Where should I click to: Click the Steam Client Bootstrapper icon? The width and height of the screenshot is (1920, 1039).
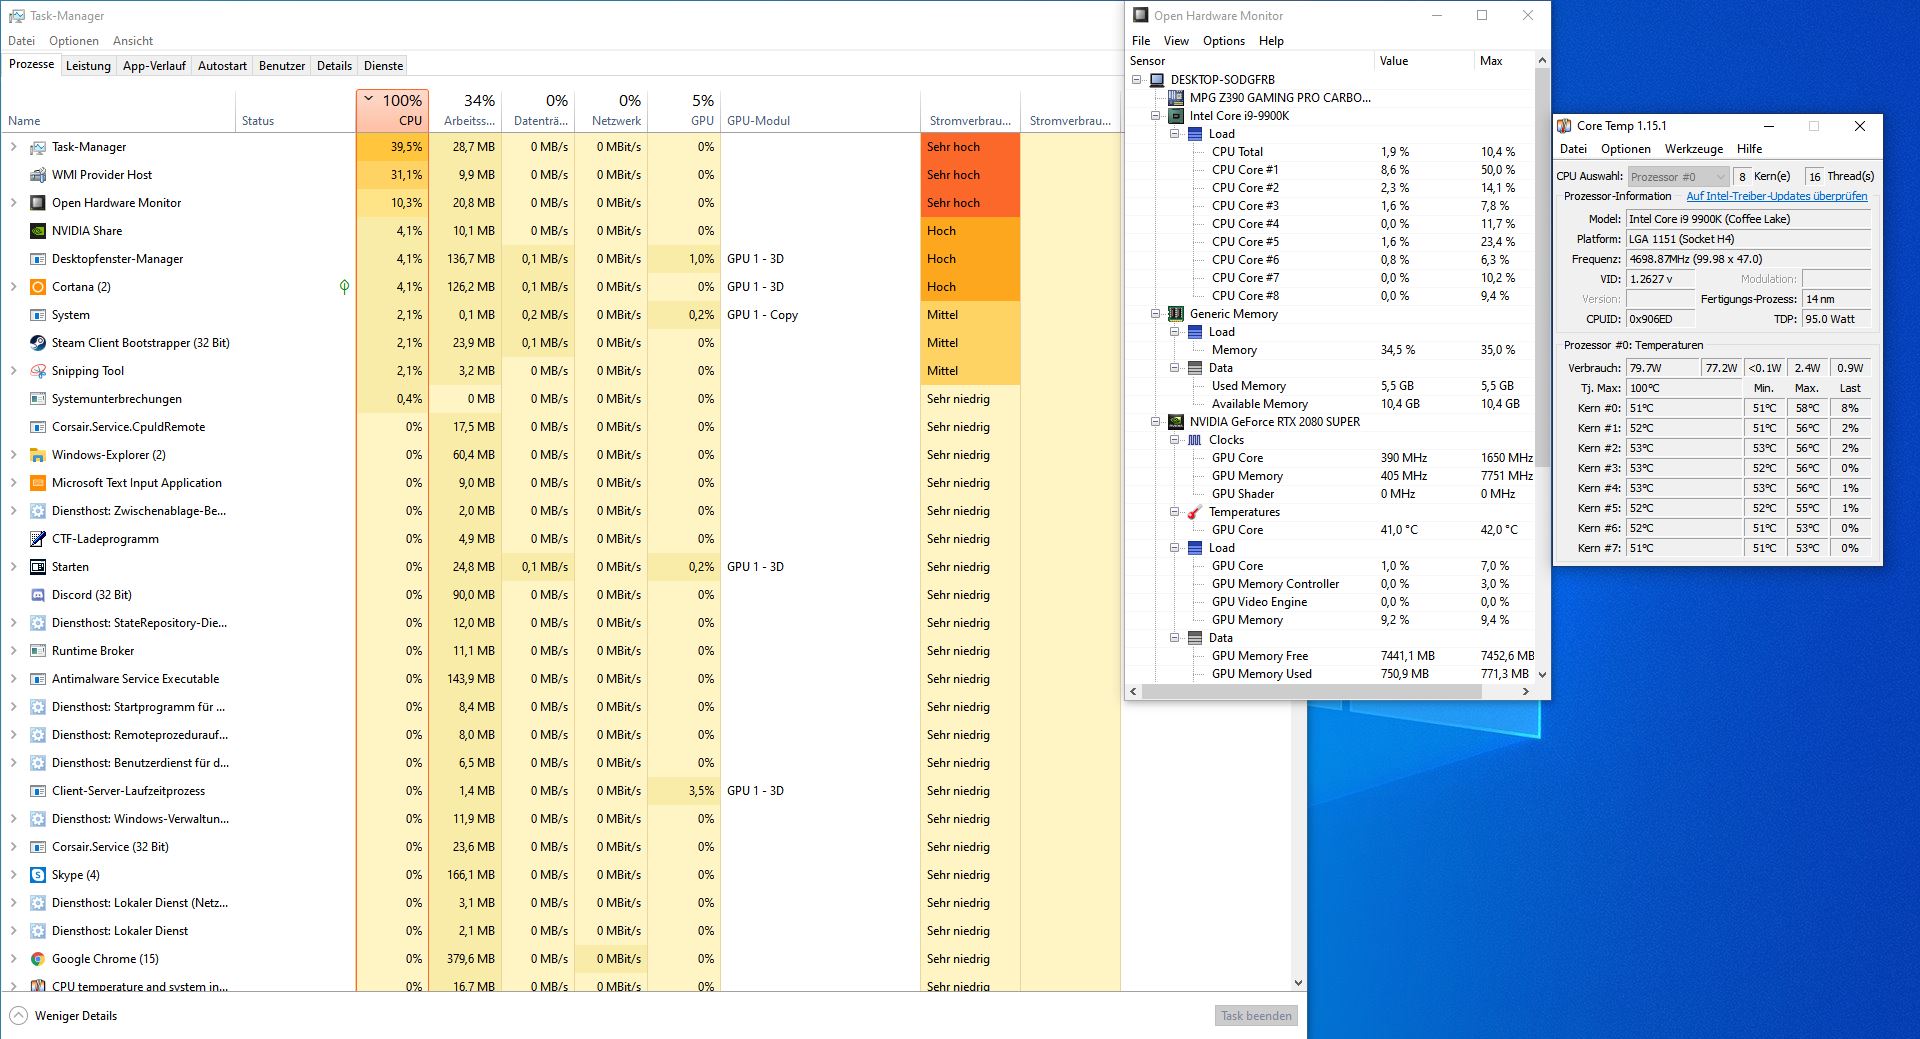(38, 343)
